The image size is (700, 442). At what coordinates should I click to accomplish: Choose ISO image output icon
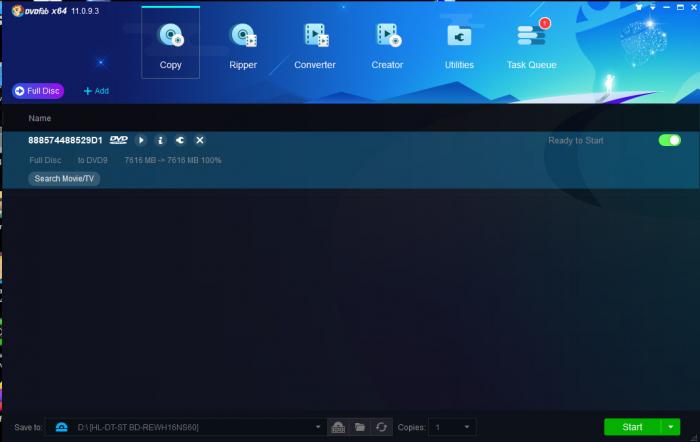338,427
